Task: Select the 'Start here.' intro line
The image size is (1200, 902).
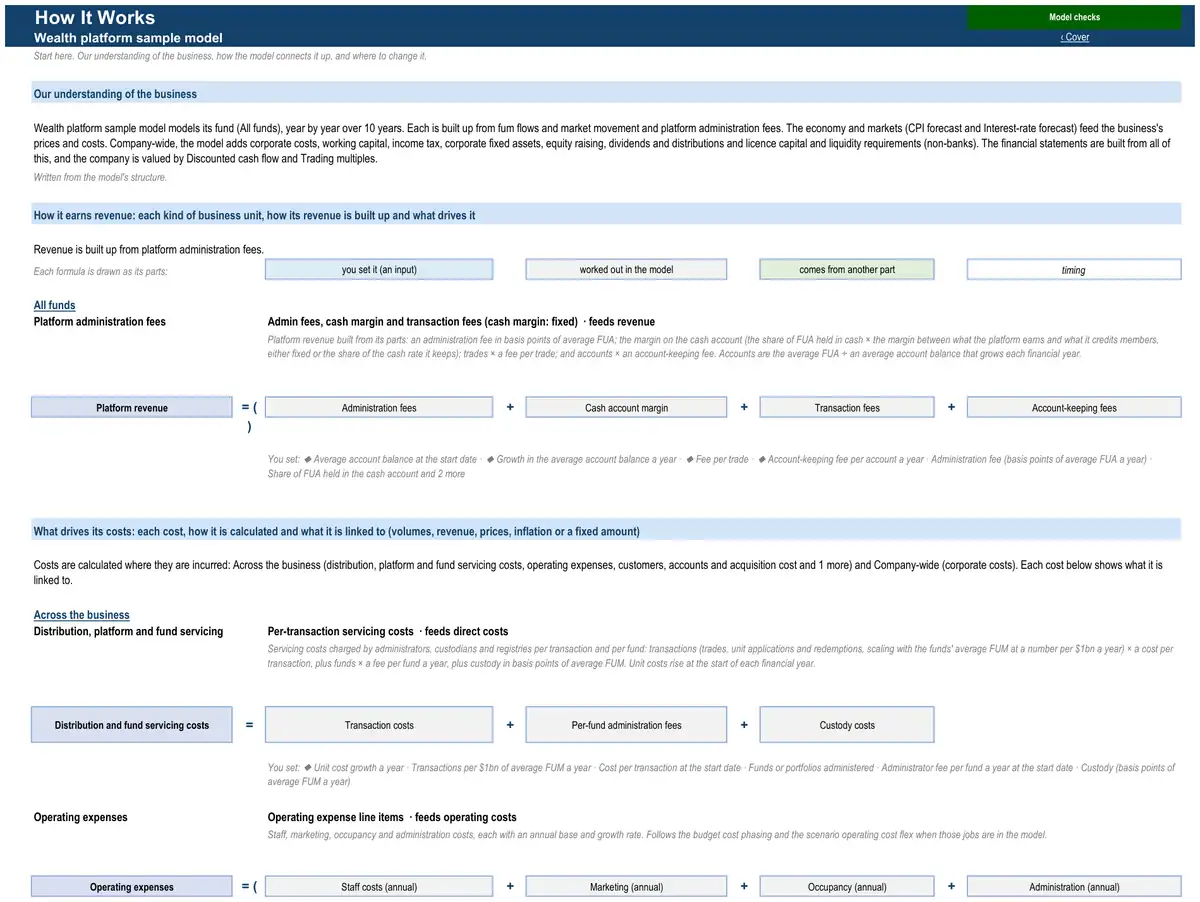Action: coord(230,56)
